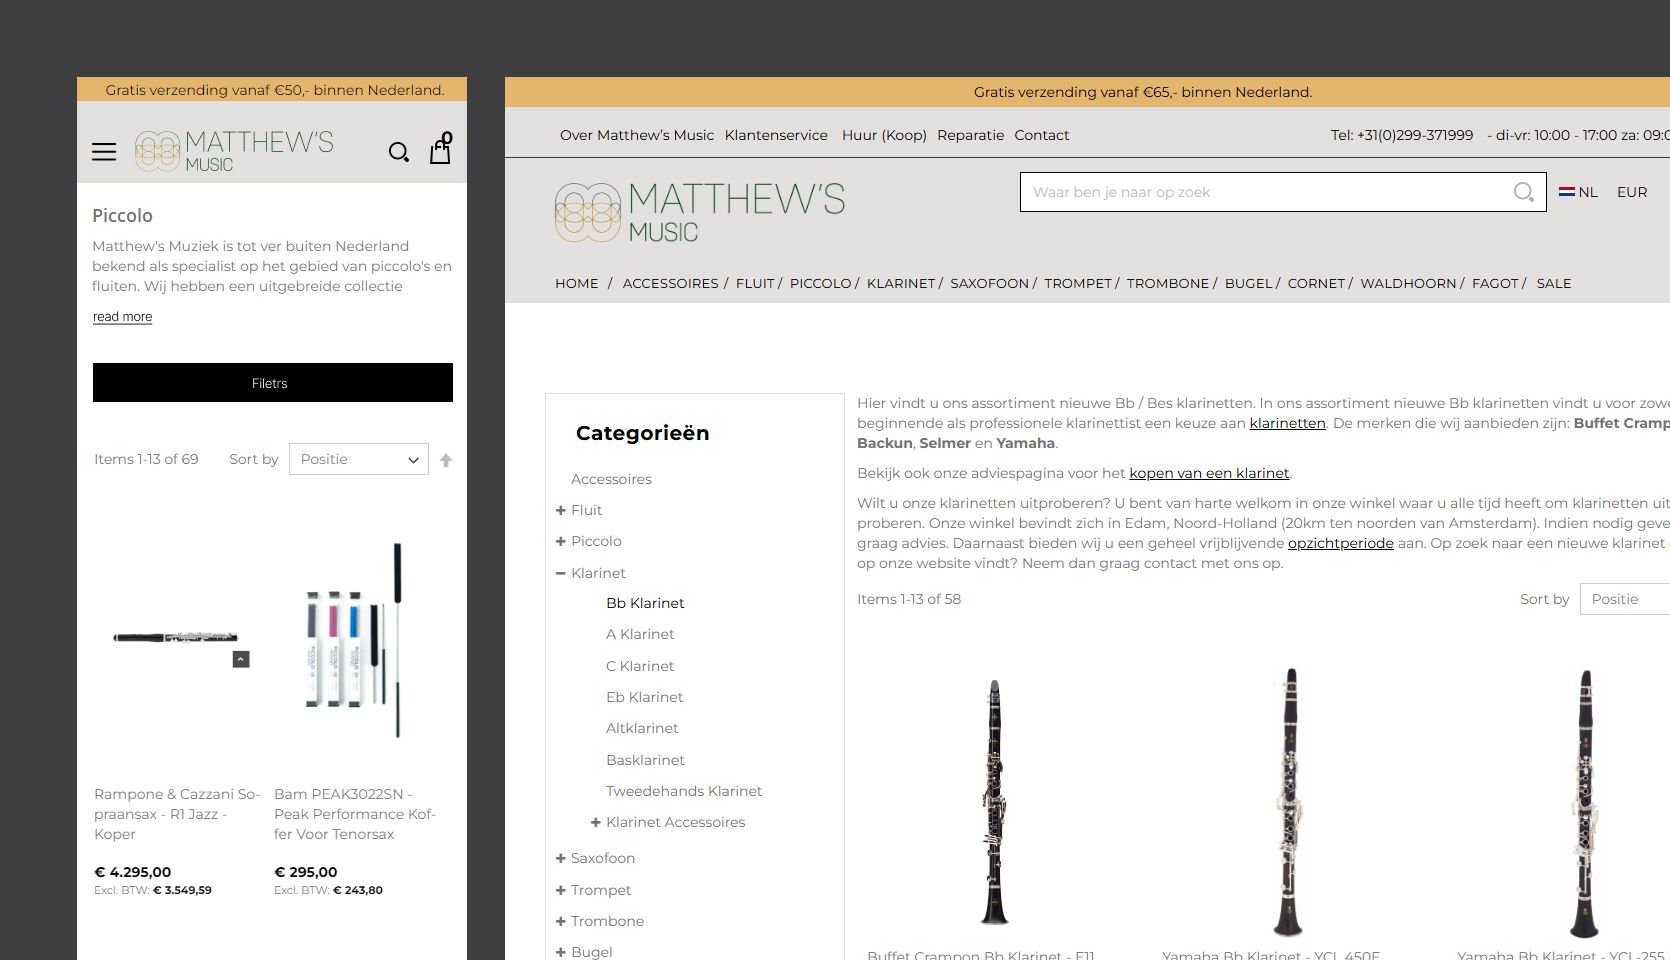This screenshot has width=1670, height=960.
Task: Open Bam PEAK3022SN product title link
Action: click(x=355, y=814)
